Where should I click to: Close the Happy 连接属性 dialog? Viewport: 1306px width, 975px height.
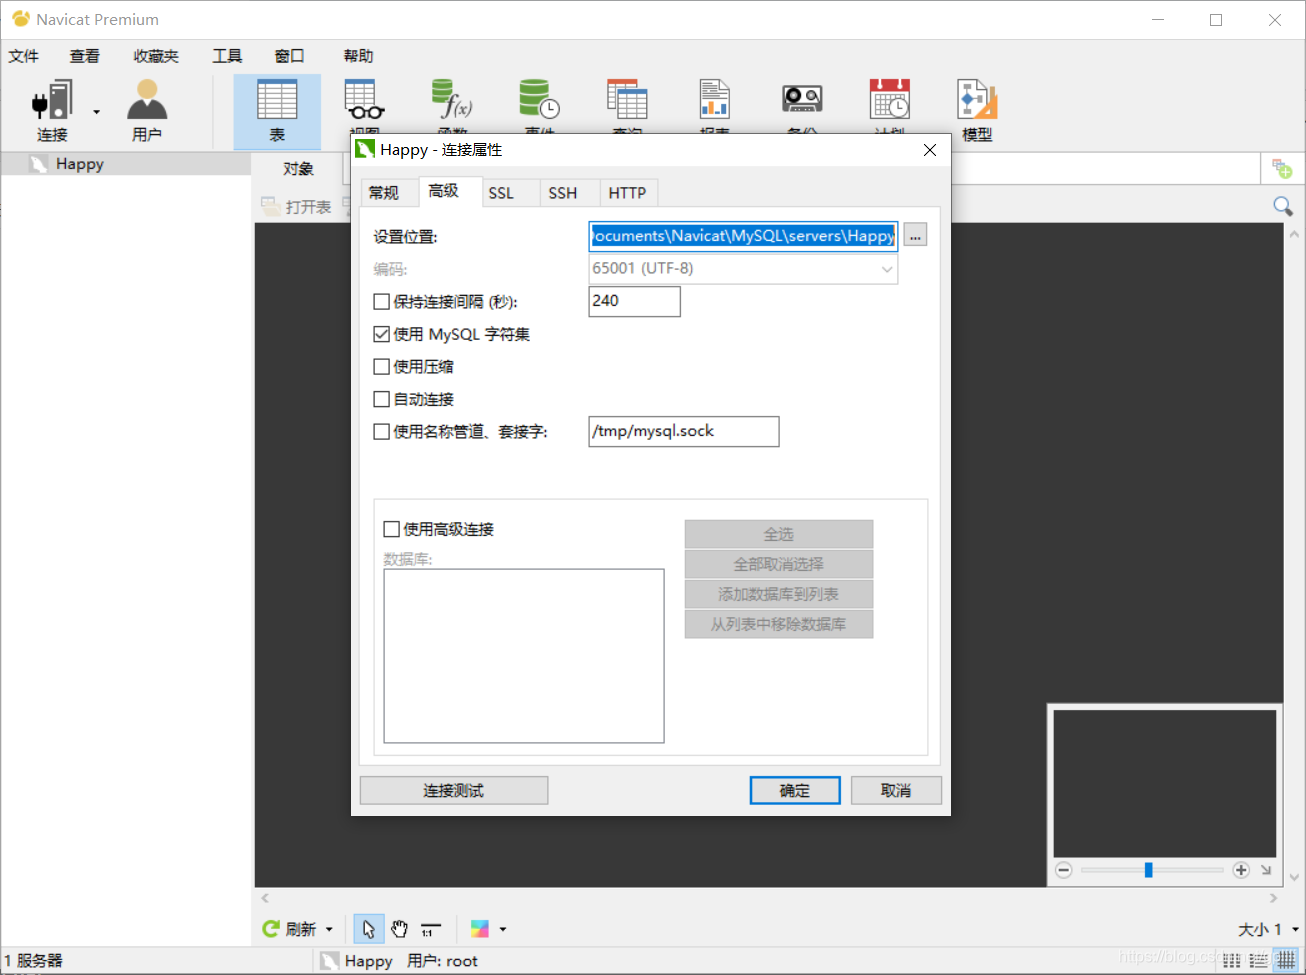click(x=930, y=150)
